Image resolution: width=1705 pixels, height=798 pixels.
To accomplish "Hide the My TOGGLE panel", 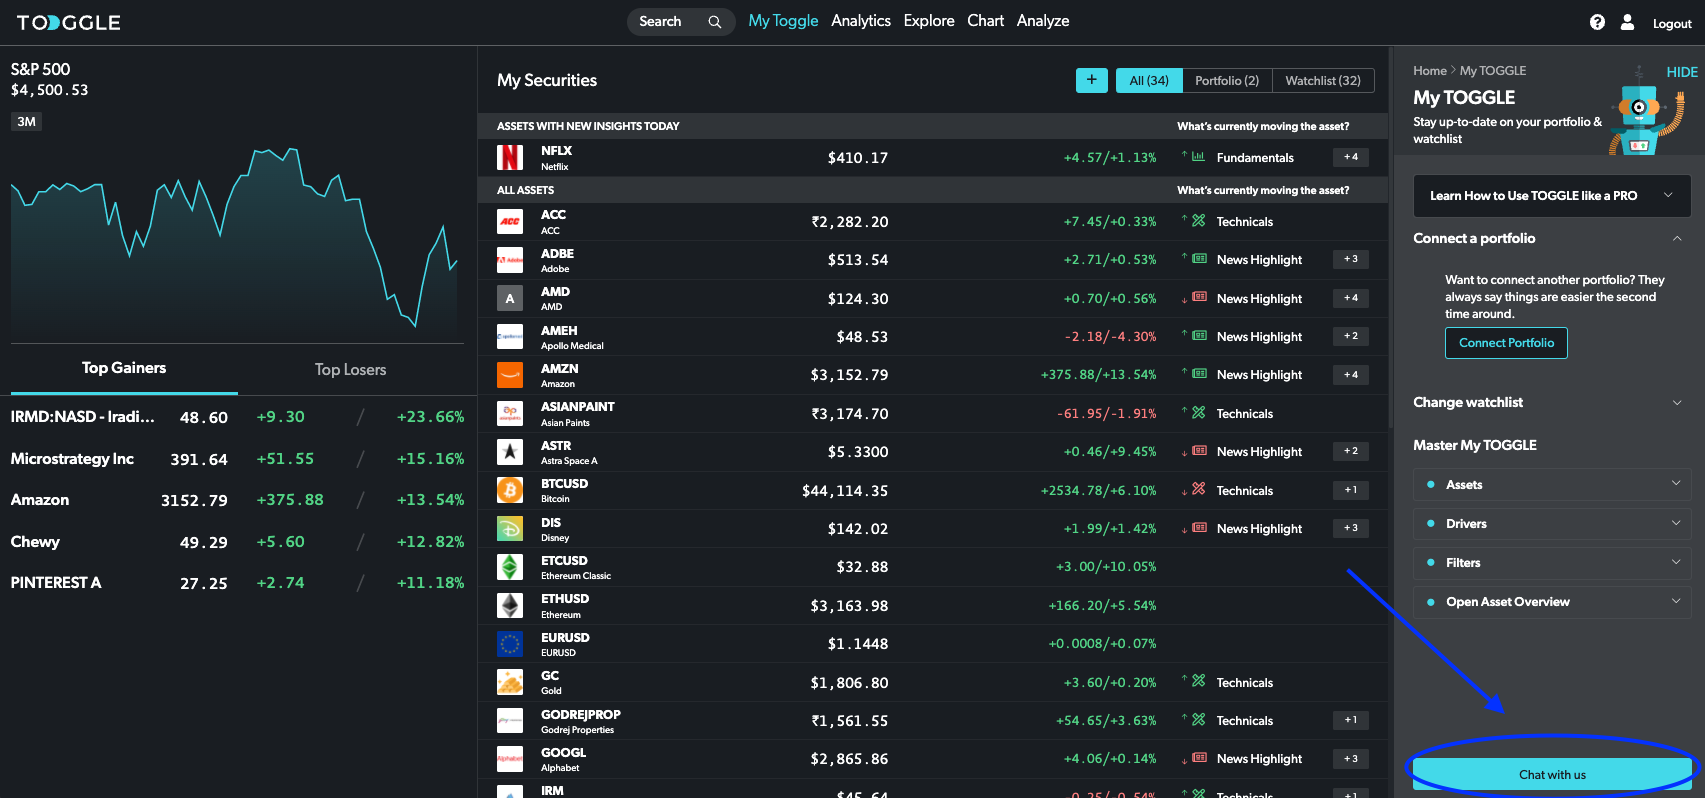I will (x=1681, y=72).
